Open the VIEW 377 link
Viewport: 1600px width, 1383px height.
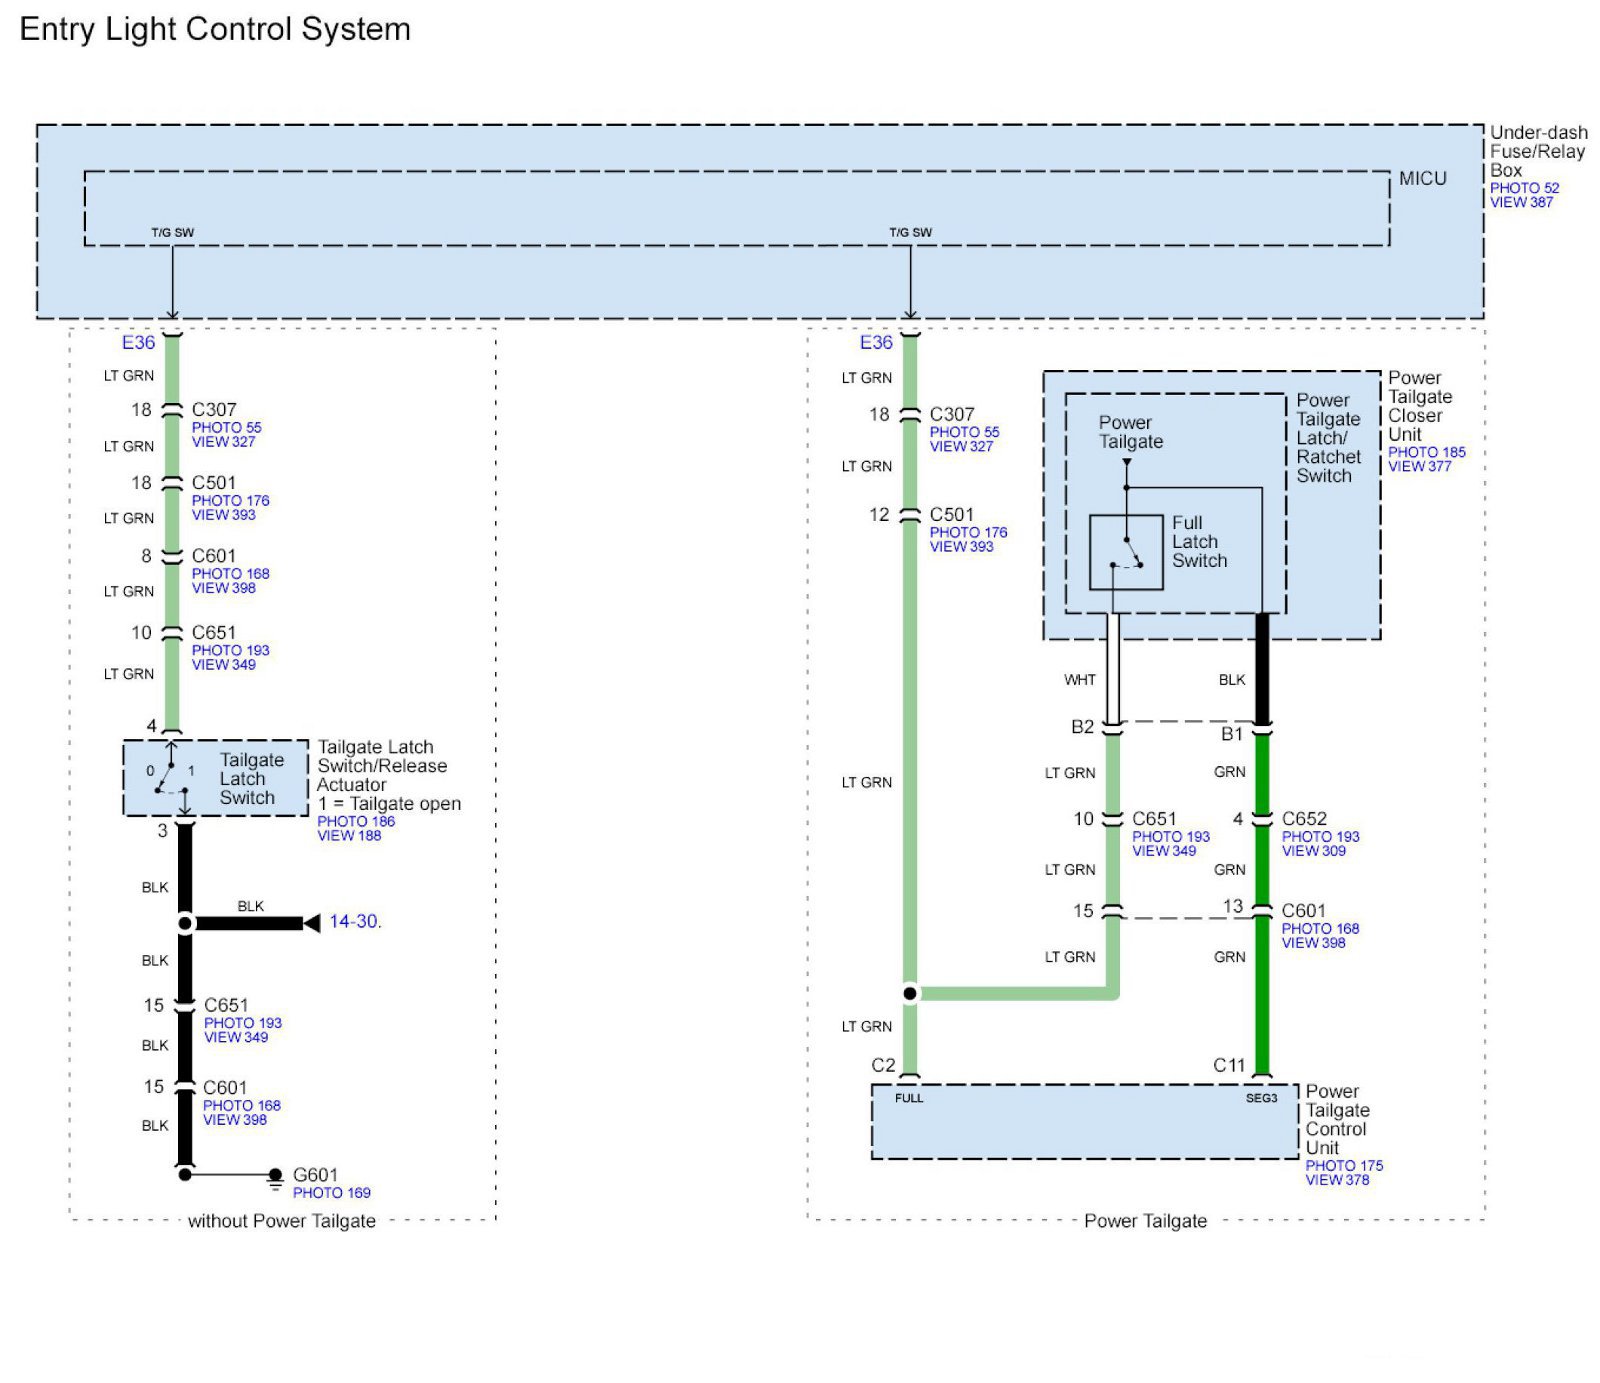coord(1419,466)
